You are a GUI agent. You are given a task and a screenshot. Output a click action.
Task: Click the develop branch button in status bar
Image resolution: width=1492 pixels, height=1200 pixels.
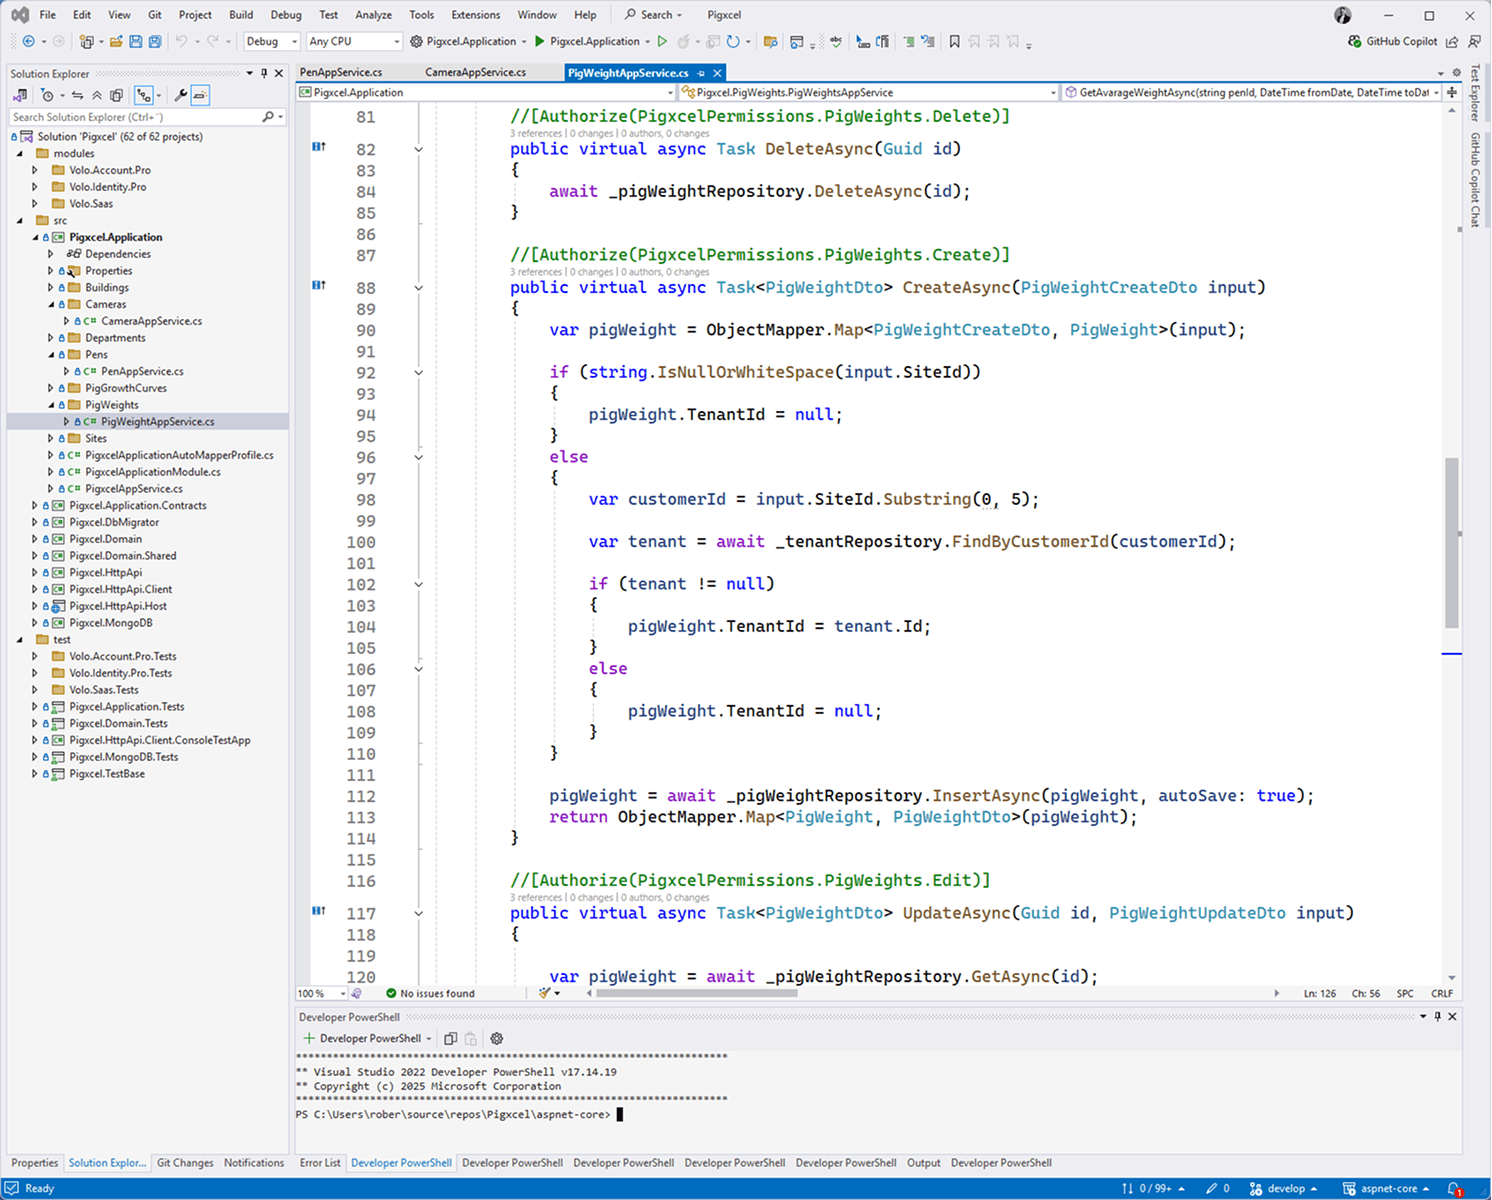click(1286, 1189)
